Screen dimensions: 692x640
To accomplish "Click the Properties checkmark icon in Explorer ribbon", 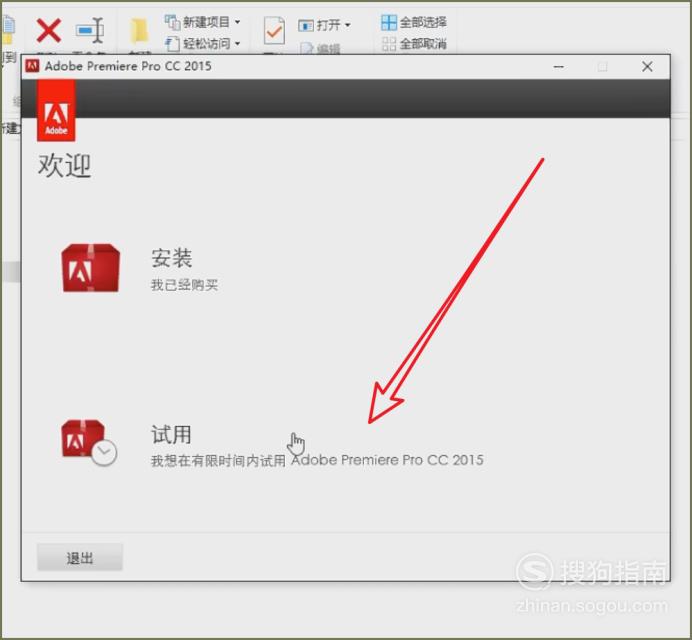I will pyautogui.click(x=274, y=31).
